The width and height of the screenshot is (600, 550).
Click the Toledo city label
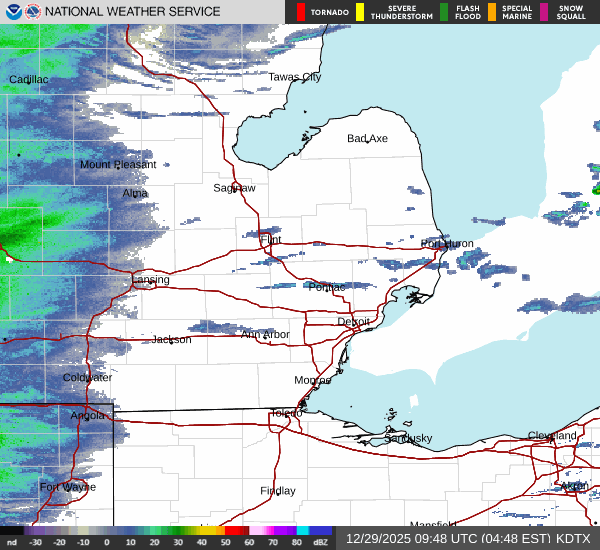coord(286,414)
